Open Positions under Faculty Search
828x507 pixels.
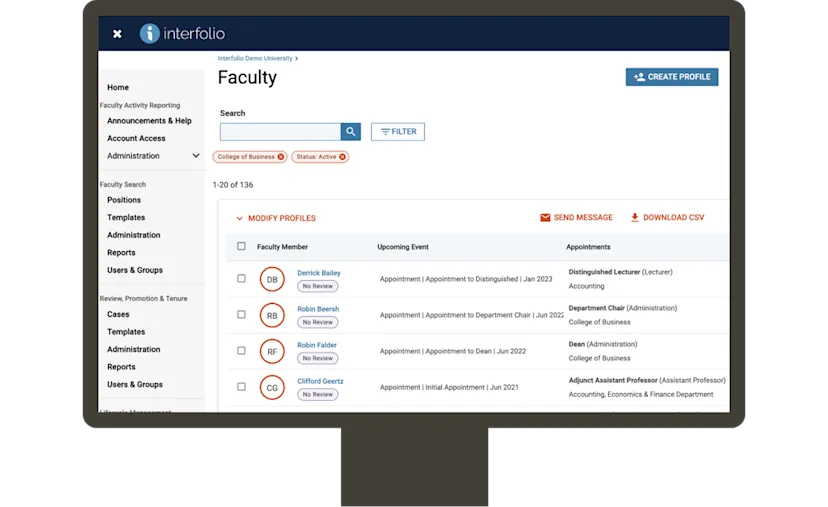pyautogui.click(x=124, y=200)
